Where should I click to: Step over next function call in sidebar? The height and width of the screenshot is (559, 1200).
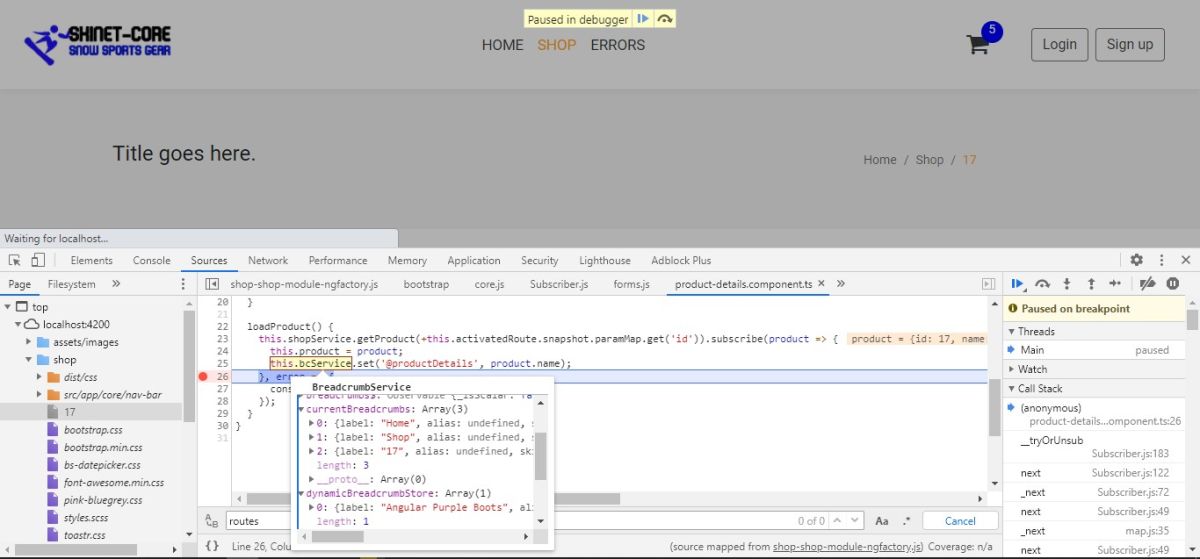(1043, 284)
